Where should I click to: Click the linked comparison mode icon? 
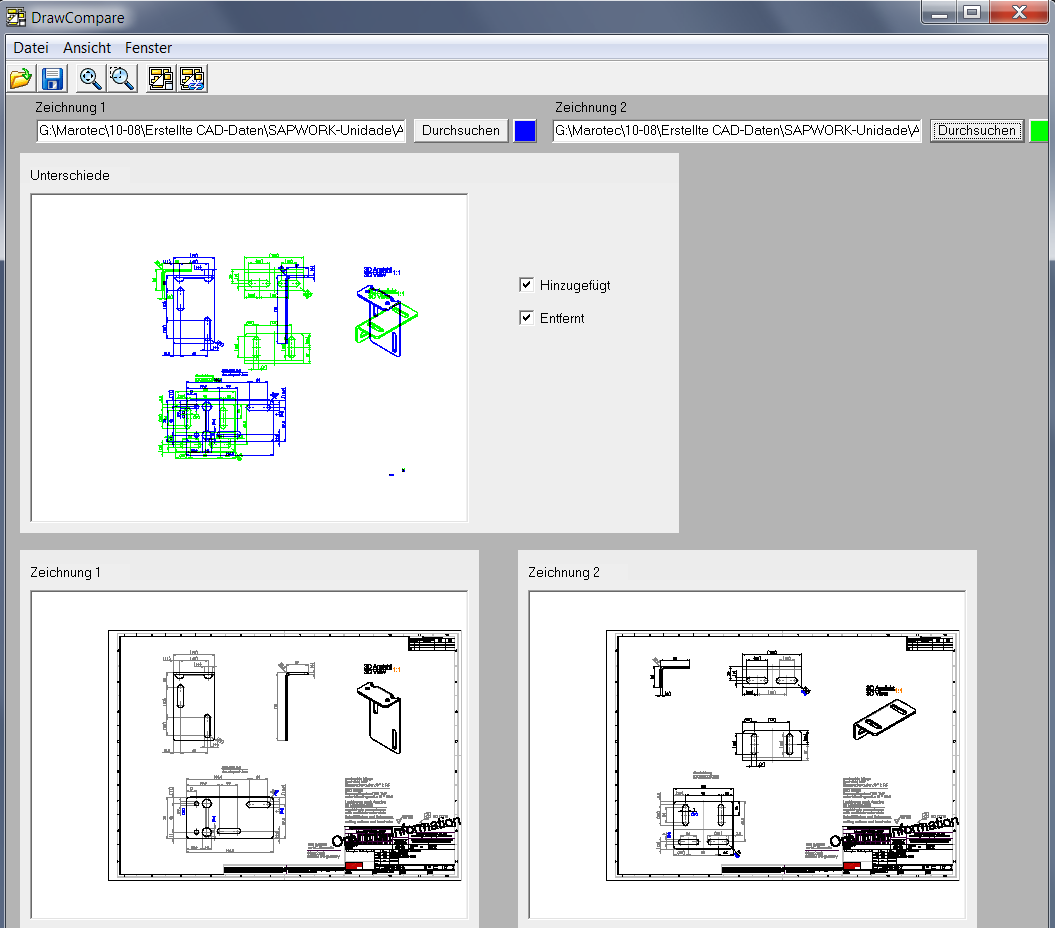(192, 78)
